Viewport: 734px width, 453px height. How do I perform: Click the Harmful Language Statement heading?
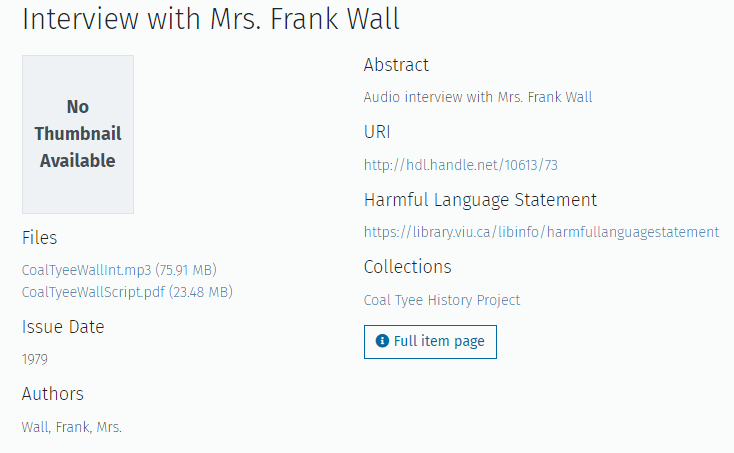[x=480, y=200]
